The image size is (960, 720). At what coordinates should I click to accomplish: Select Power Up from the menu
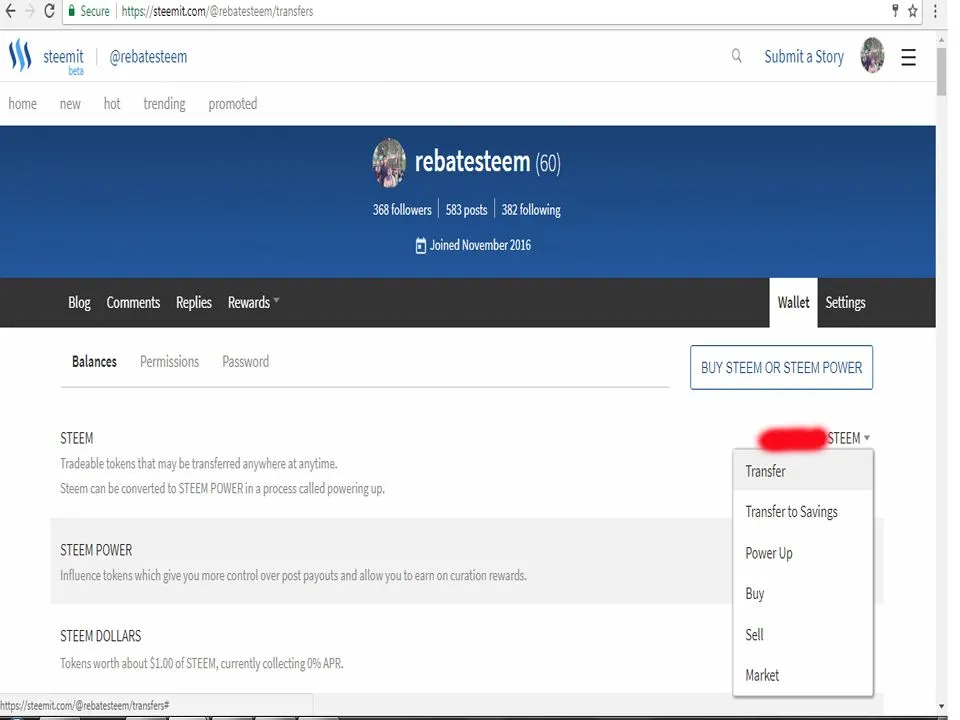tap(803, 553)
